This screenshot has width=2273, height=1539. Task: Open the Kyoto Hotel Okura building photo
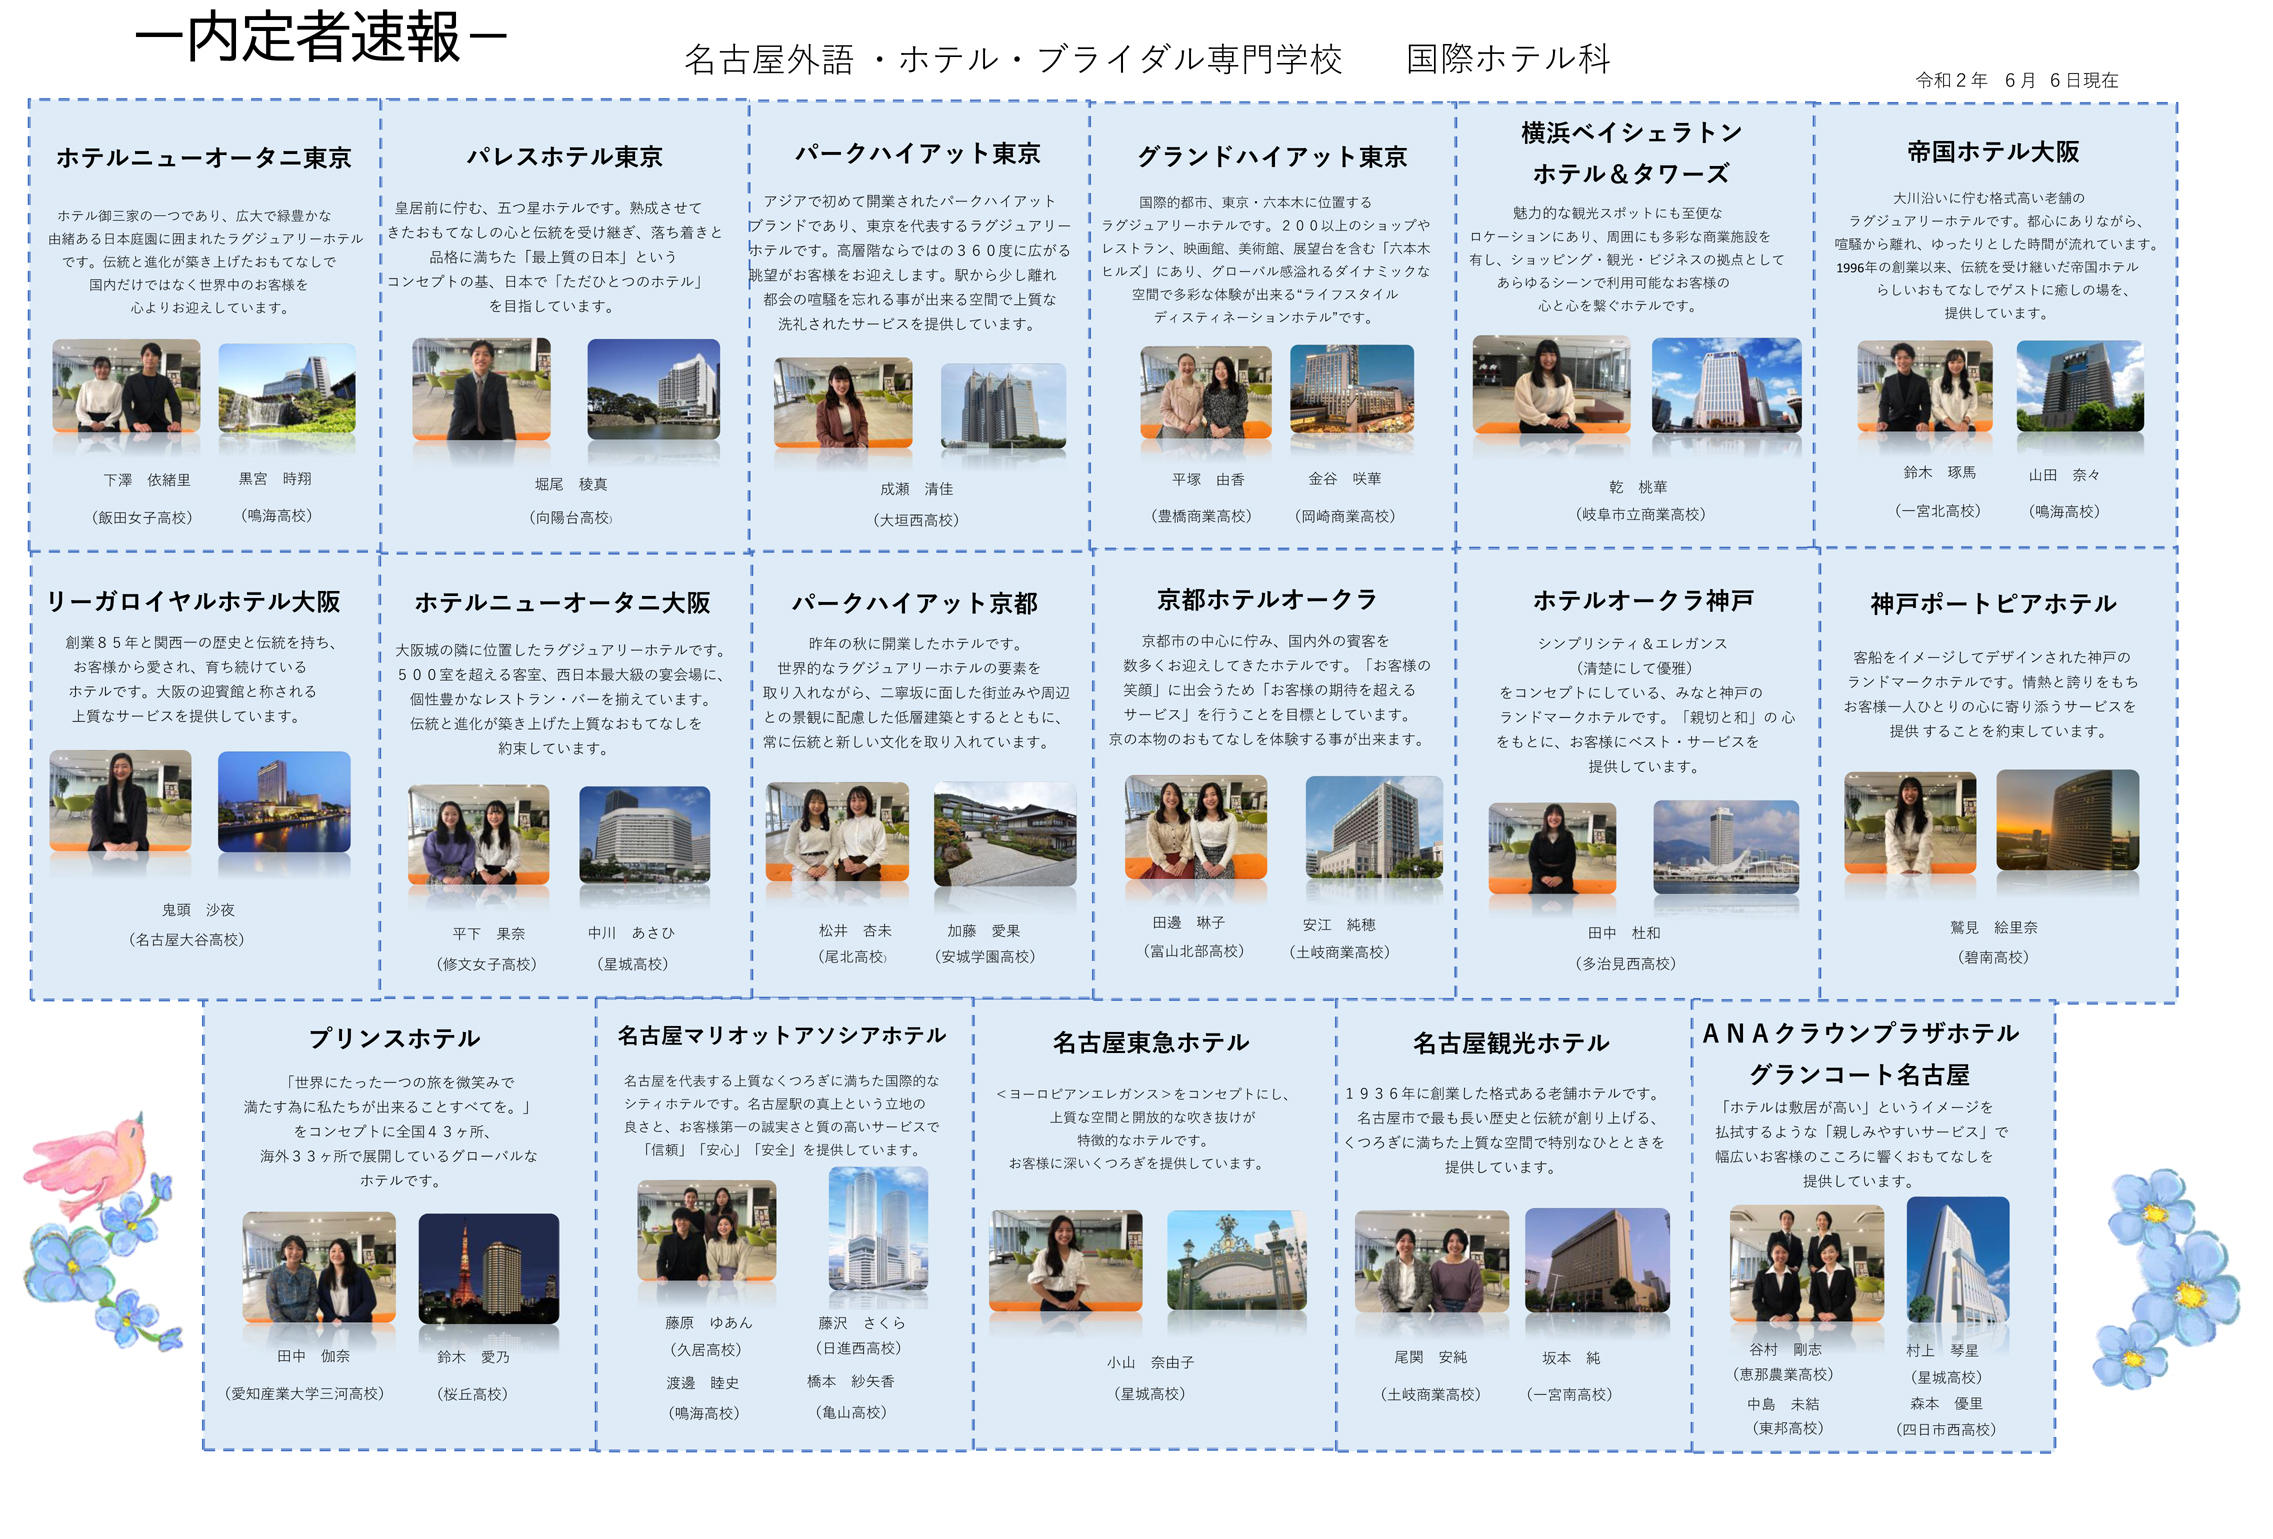1374,827
